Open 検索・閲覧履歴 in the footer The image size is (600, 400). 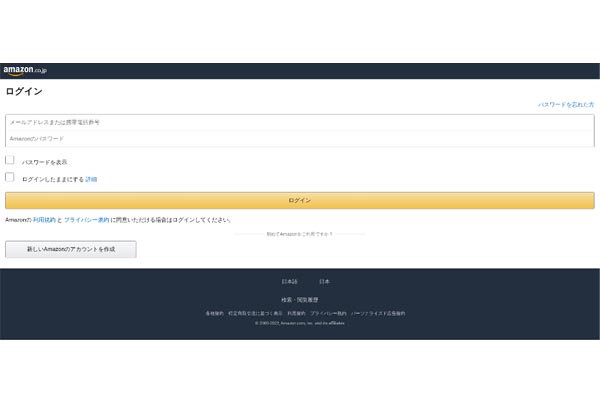(300, 300)
